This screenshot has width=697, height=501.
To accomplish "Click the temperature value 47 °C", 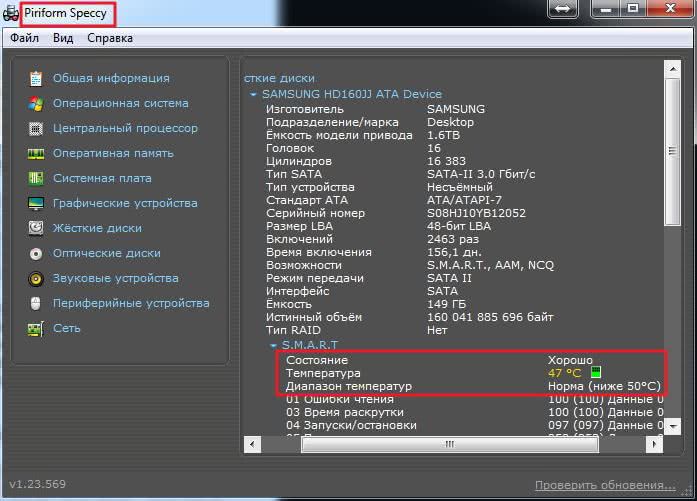I will coord(564,373).
